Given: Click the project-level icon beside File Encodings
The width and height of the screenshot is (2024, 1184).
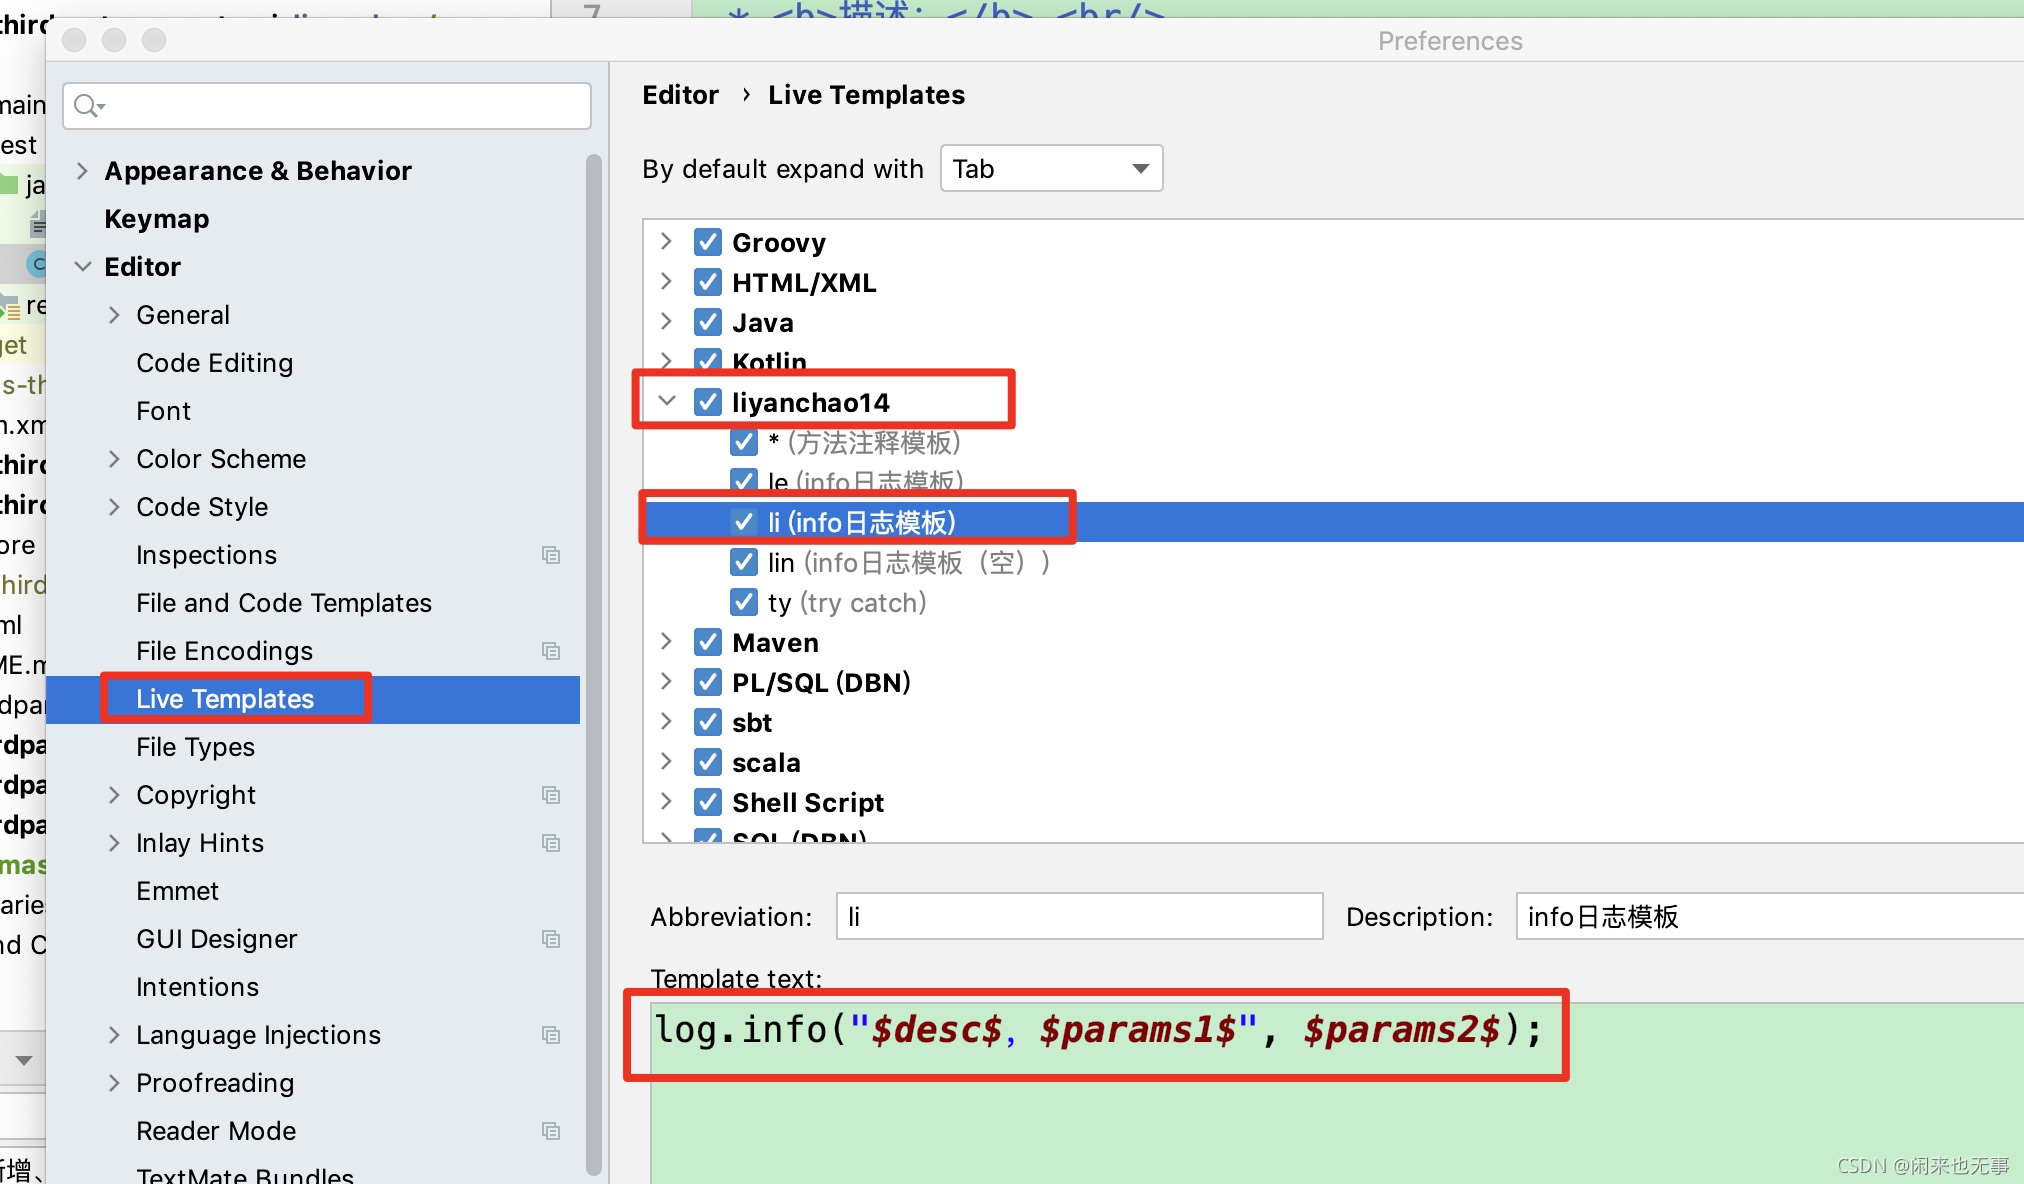Looking at the screenshot, I should pos(551,651).
